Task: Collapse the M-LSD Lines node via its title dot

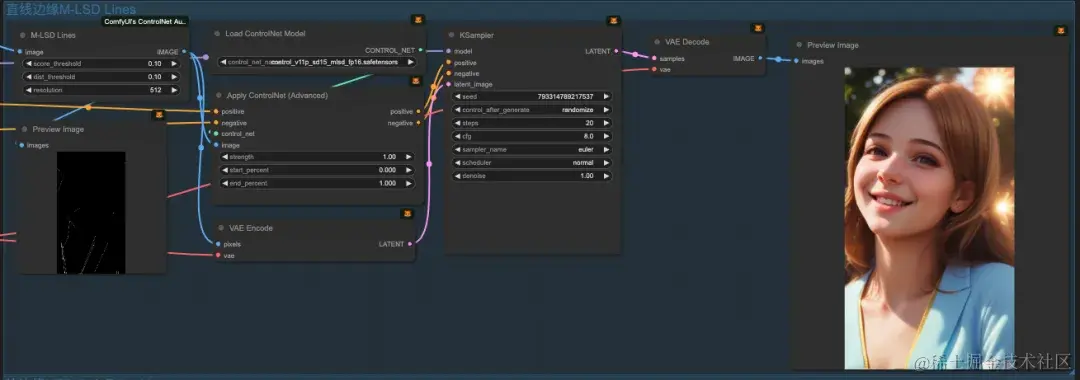Action: (23, 35)
